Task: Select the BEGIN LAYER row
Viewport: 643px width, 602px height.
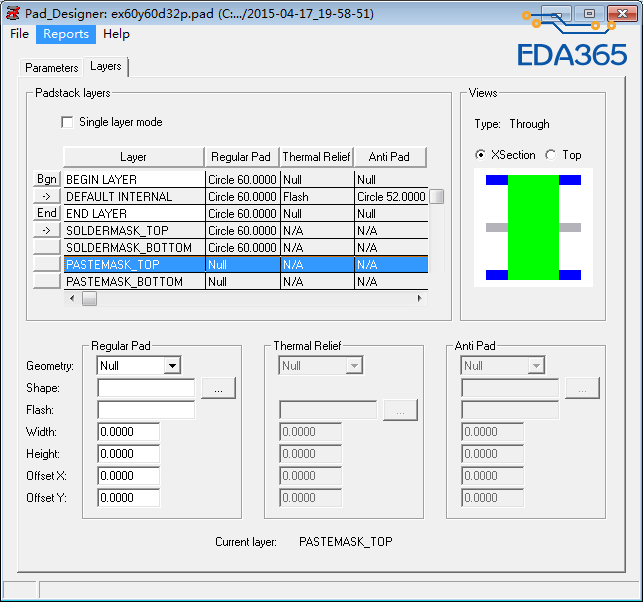Action: tap(246, 180)
